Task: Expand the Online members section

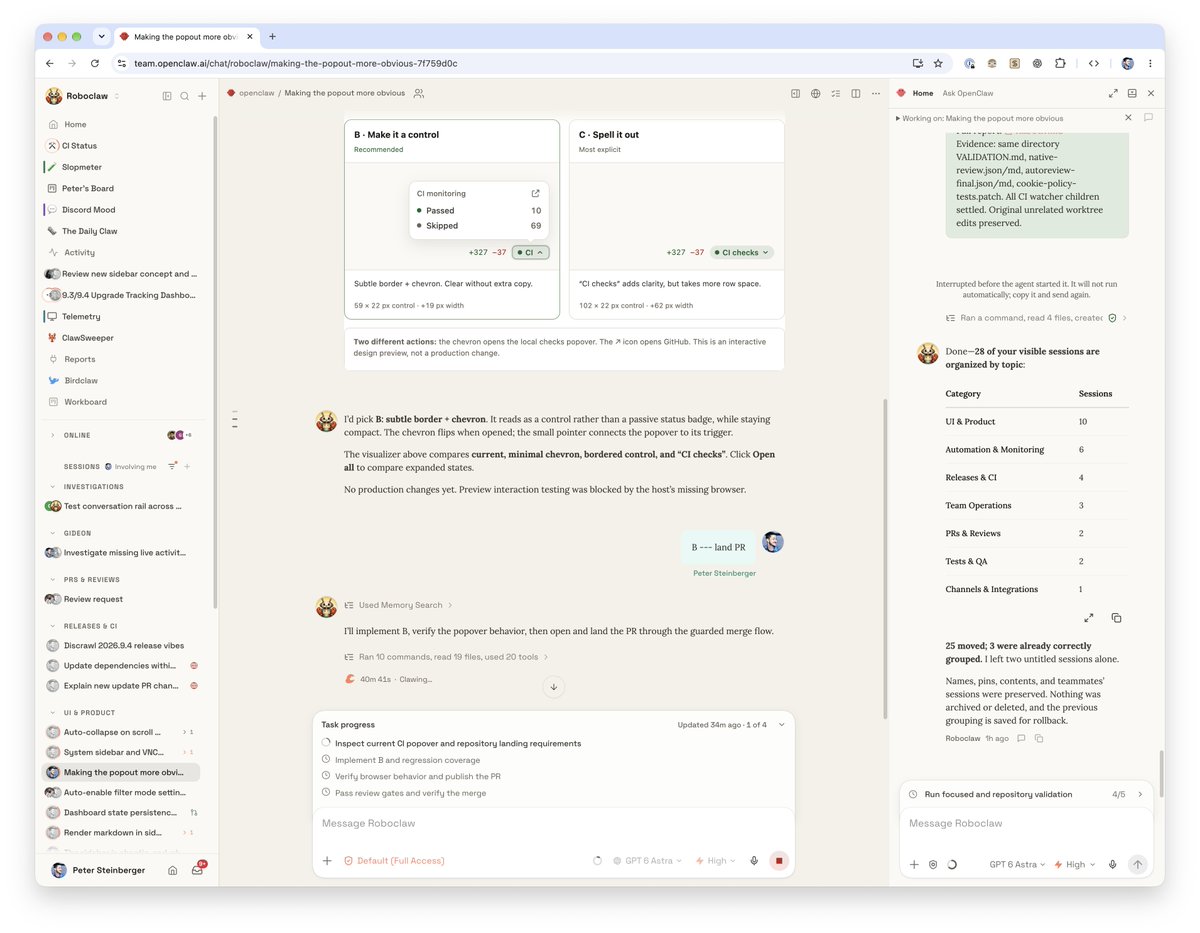Action: 52,435
